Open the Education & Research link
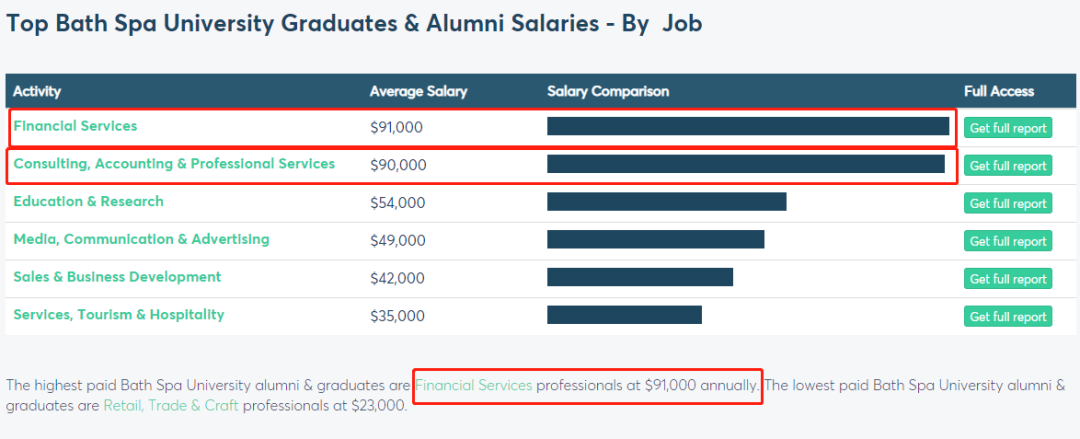 [88, 202]
